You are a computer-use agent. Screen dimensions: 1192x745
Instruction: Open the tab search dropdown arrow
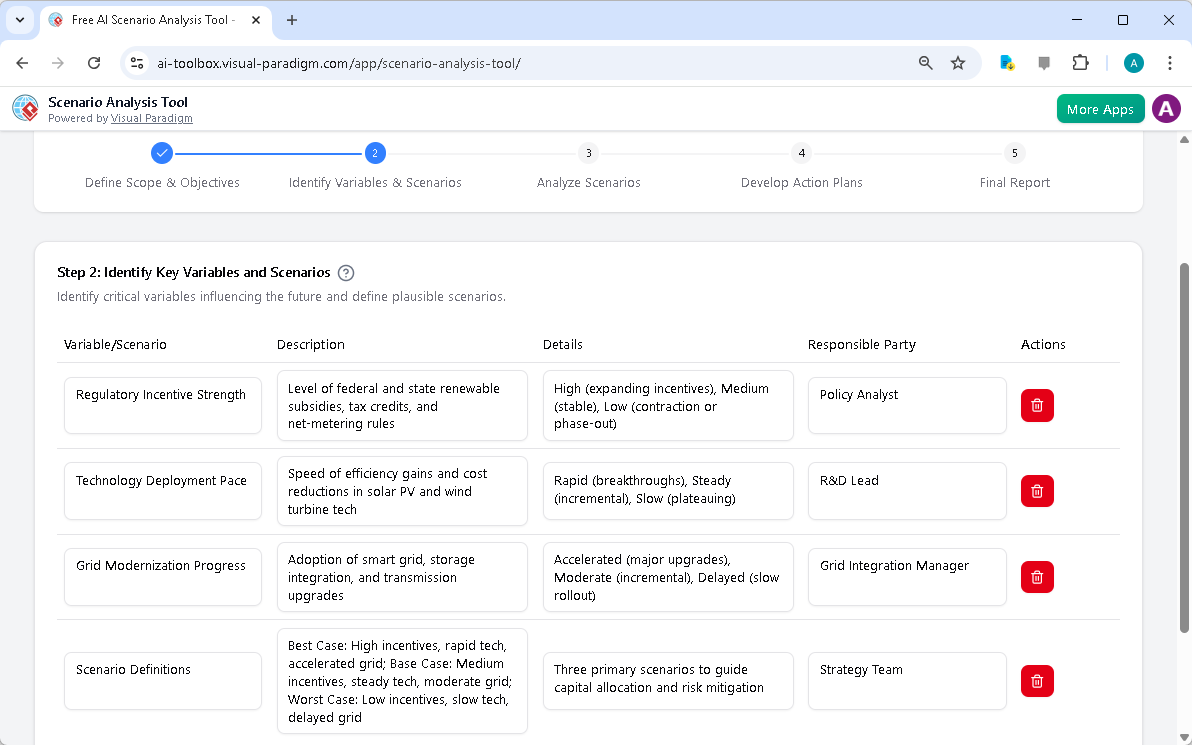[20, 20]
